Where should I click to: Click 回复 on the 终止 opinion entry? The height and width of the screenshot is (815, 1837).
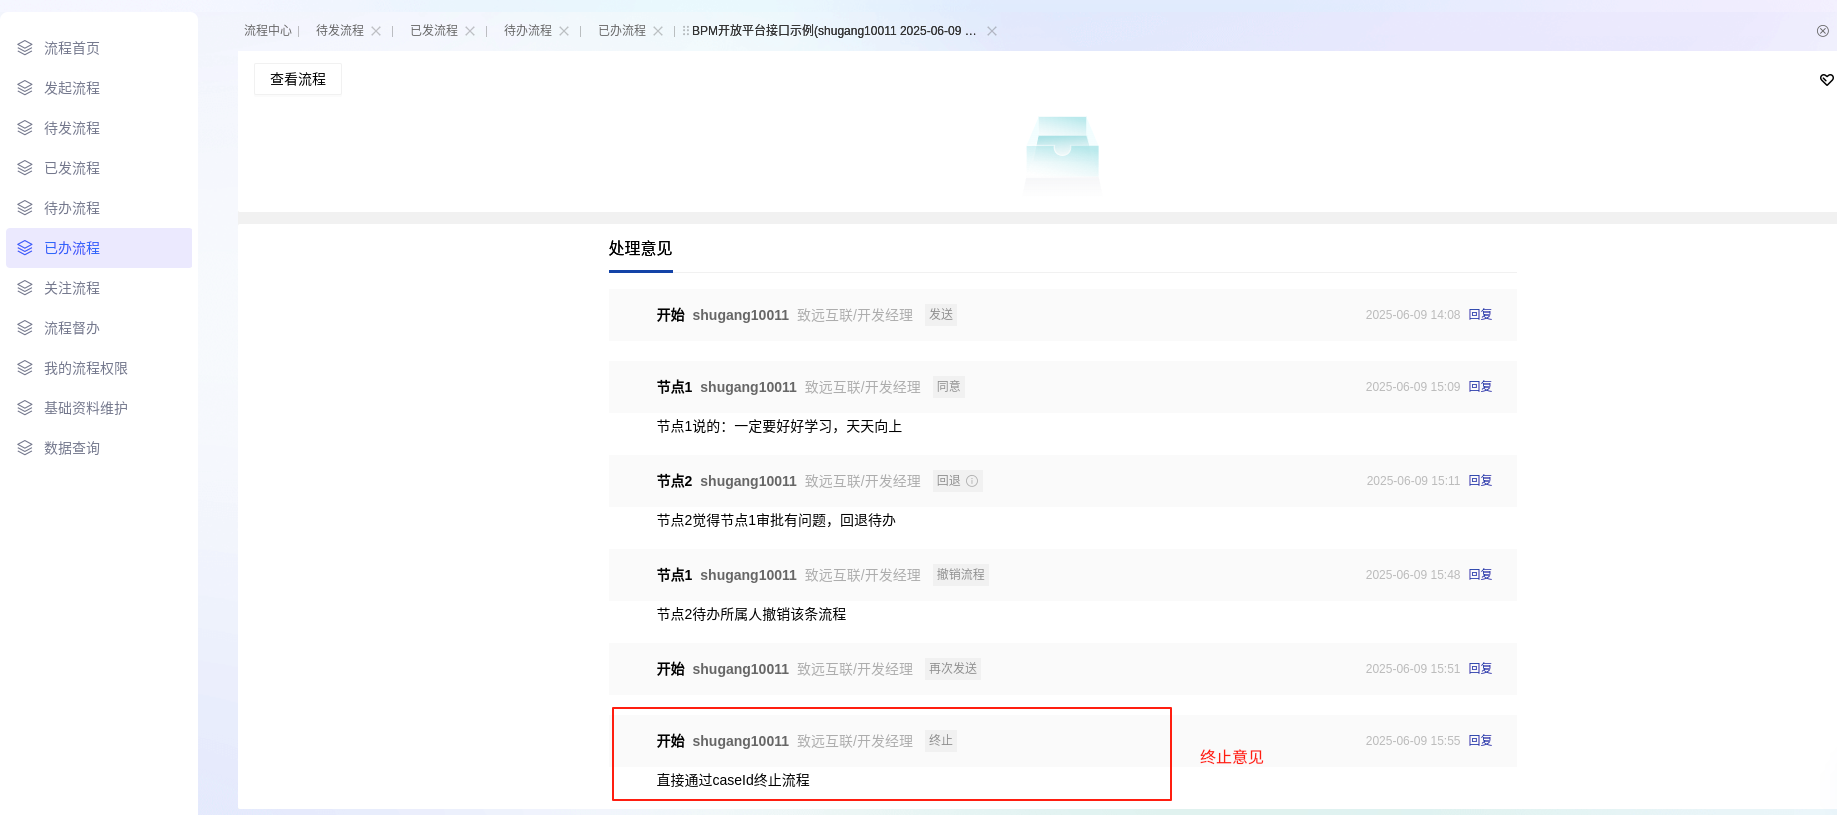coord(1480,741)
